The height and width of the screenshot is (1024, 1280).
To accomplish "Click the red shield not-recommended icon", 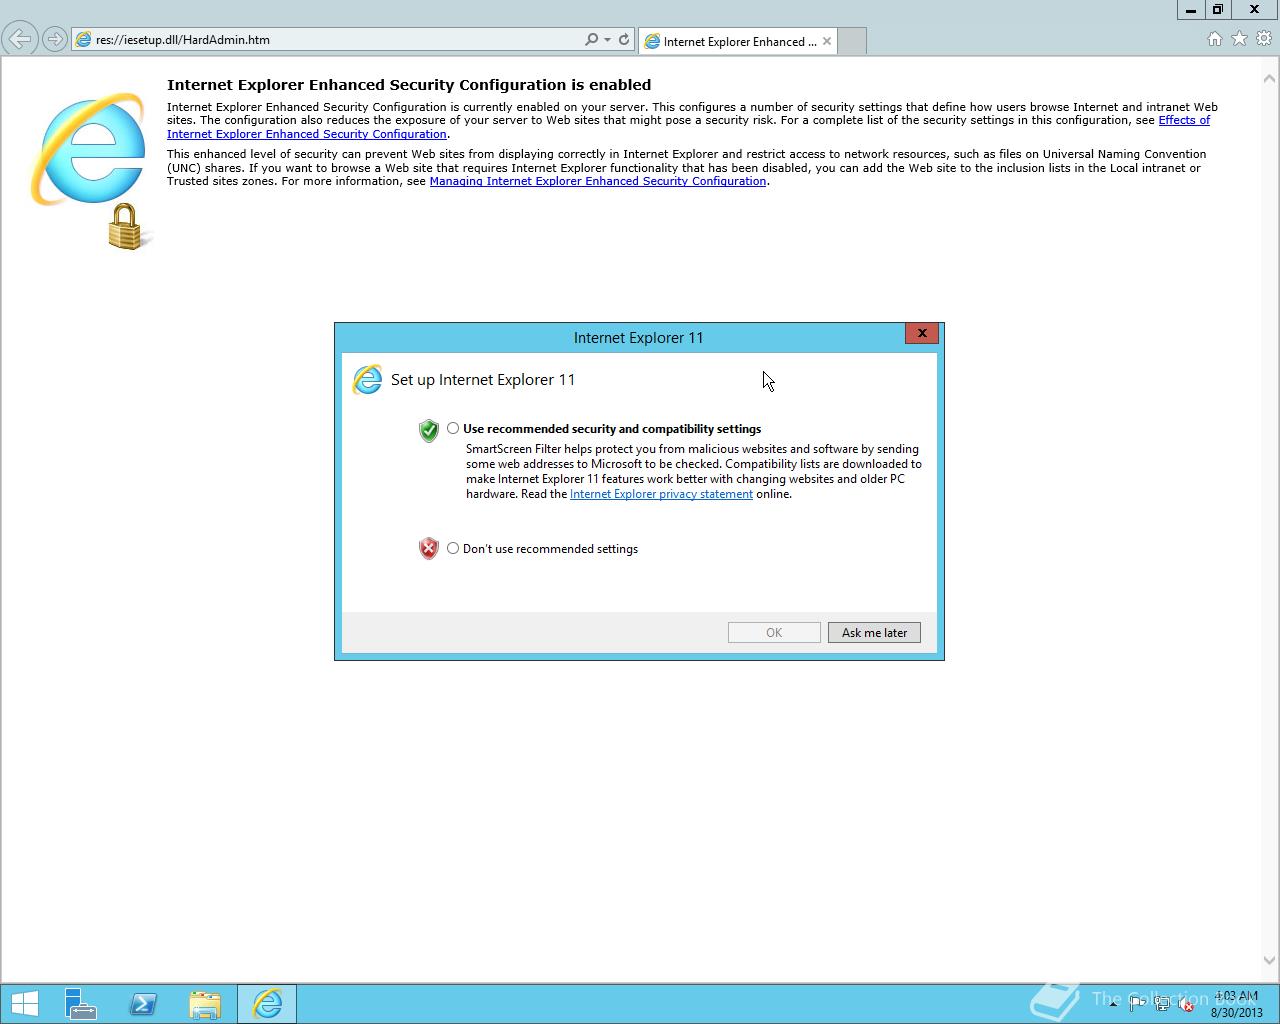I will click(429, 548).
